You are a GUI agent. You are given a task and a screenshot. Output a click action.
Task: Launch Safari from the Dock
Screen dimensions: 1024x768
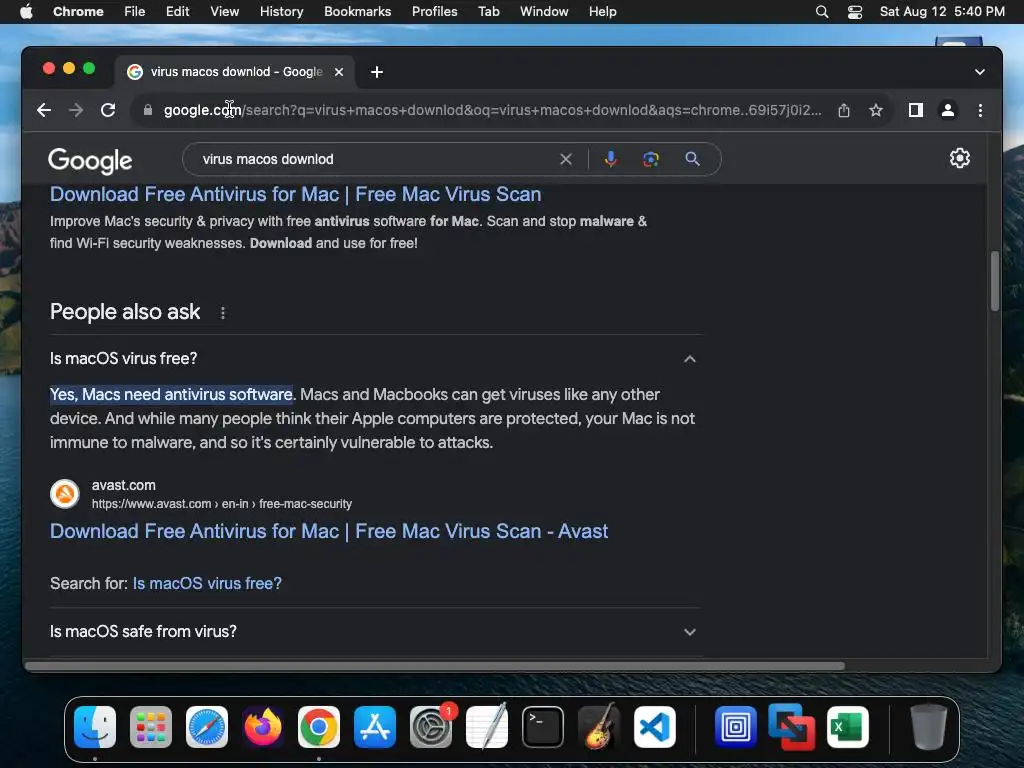click(207, 727)
